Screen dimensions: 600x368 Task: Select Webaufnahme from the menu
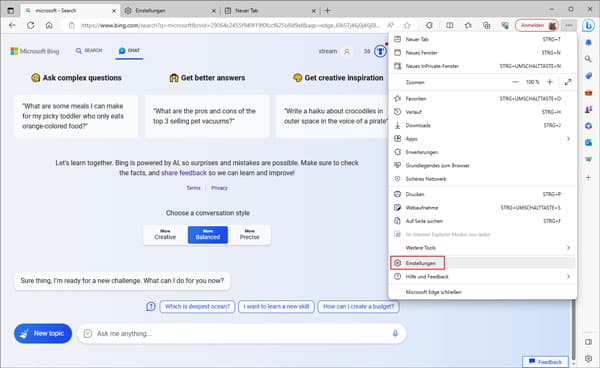coord(483,207)
